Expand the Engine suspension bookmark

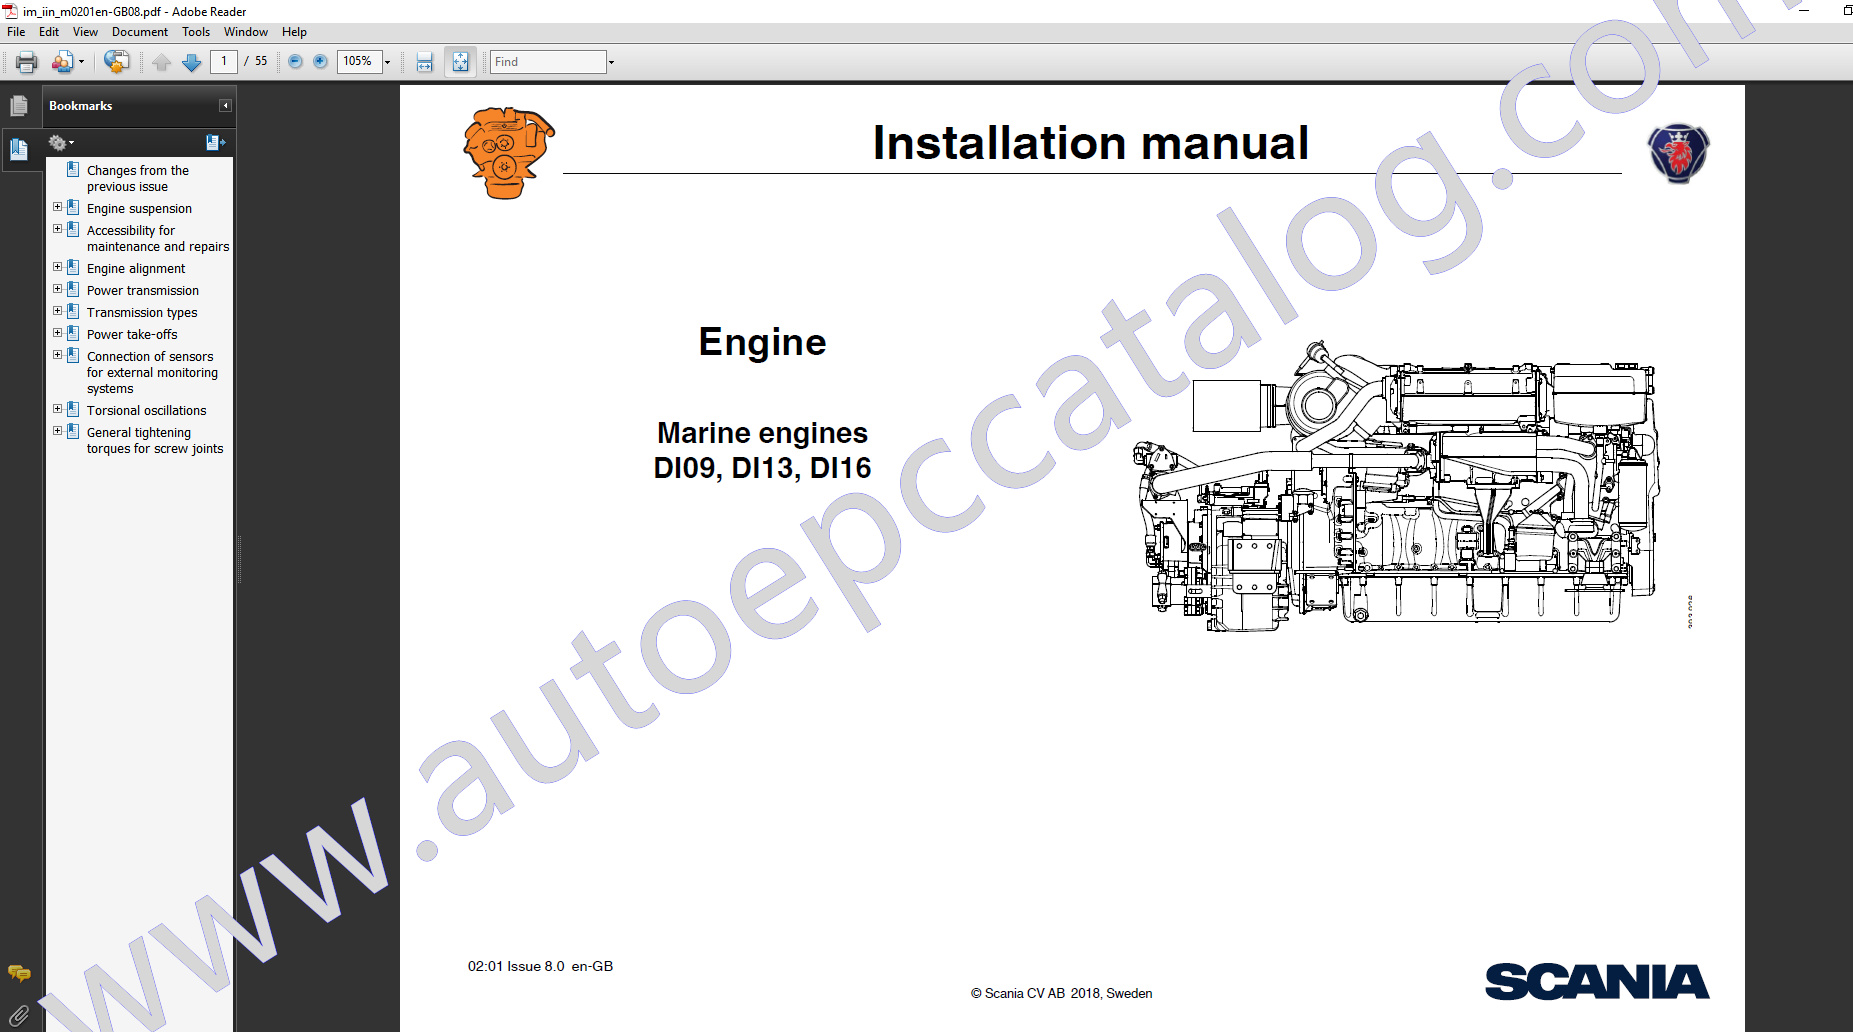tap(57, 208)
